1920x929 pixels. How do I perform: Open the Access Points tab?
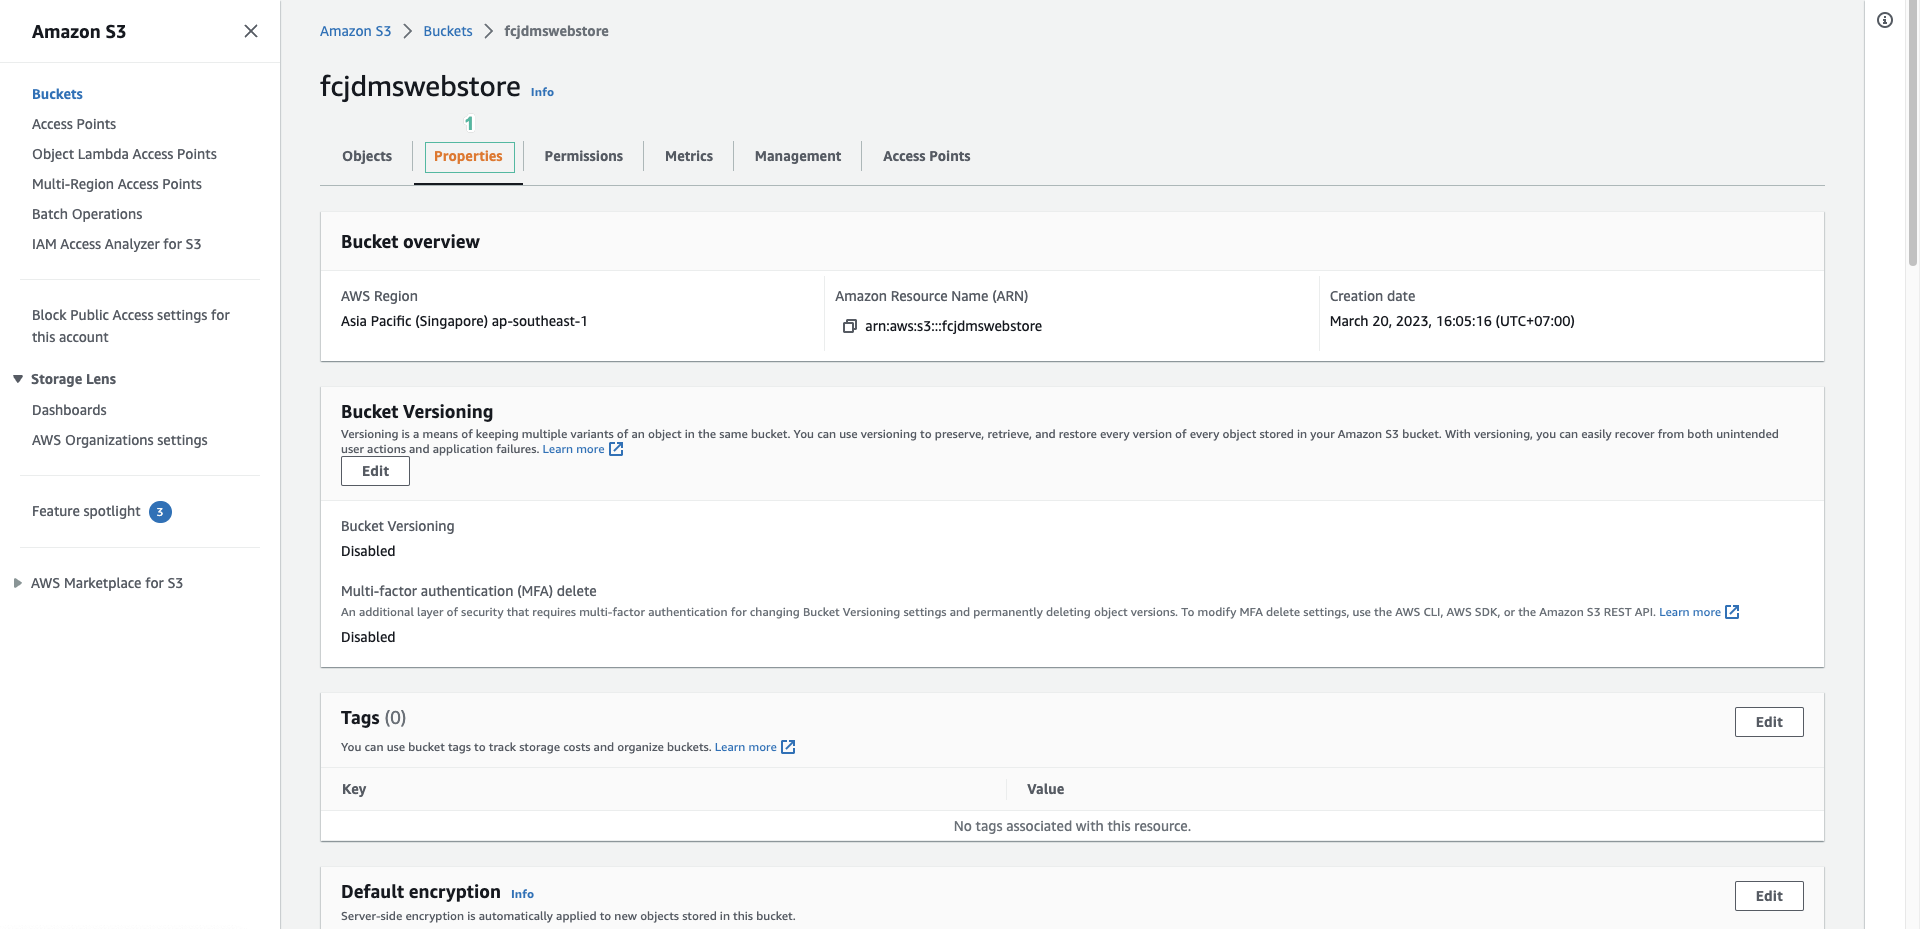927,156
